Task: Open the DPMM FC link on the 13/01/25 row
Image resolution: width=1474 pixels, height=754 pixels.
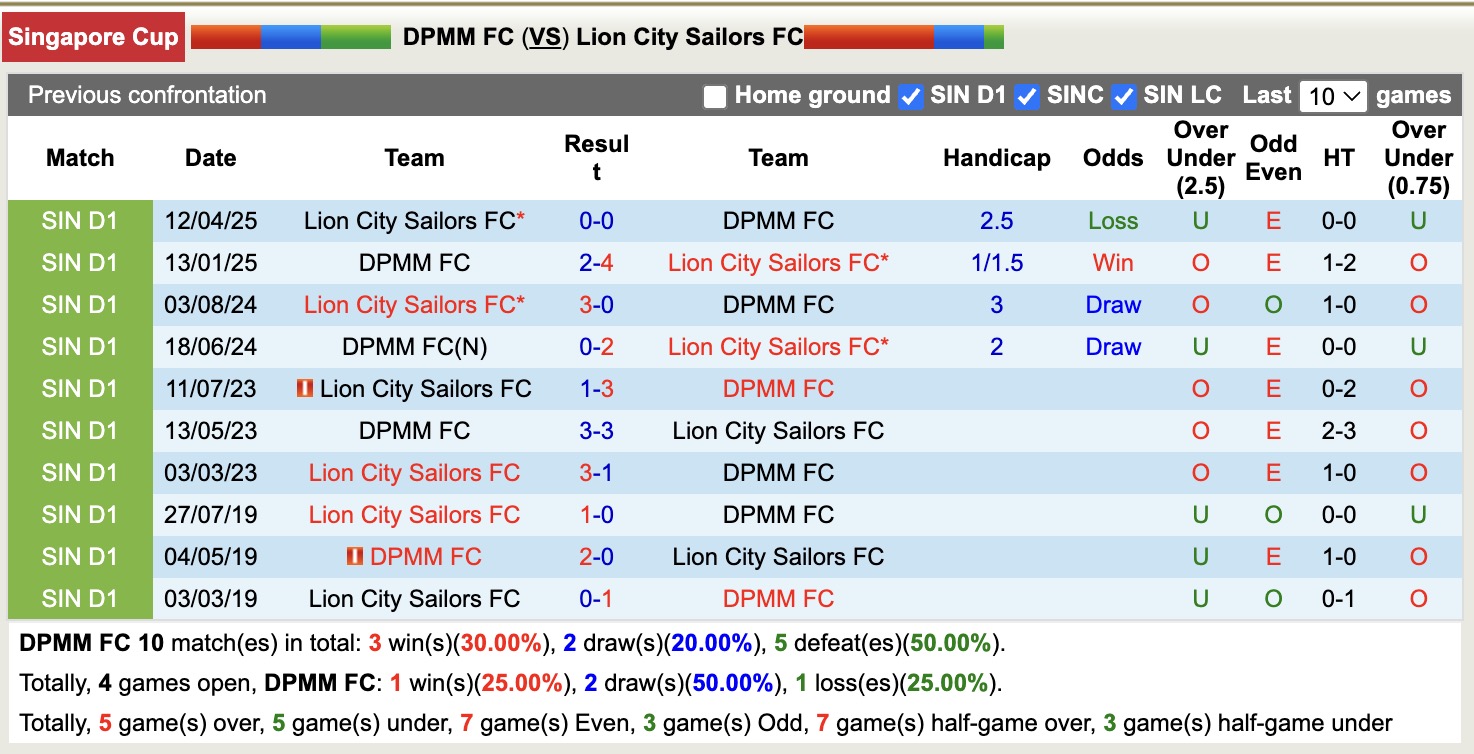Action: pyautogui.click(x=414, y=263)
